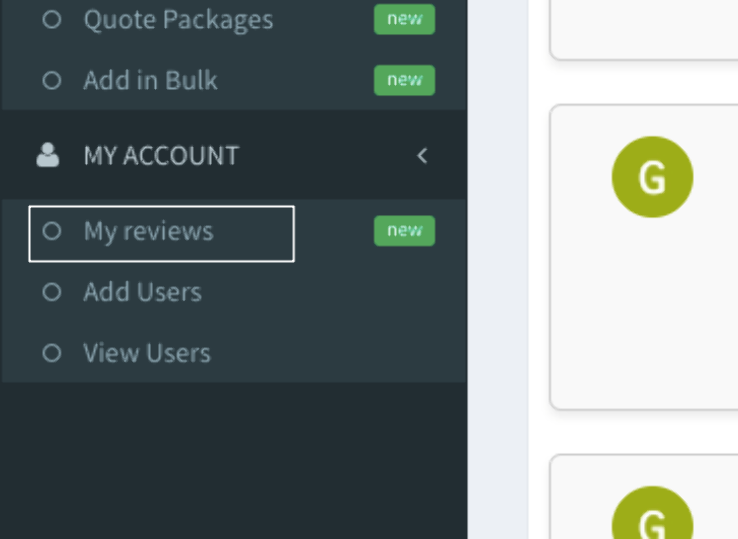Click the circle icon beside My reviews

coord(52,231)
